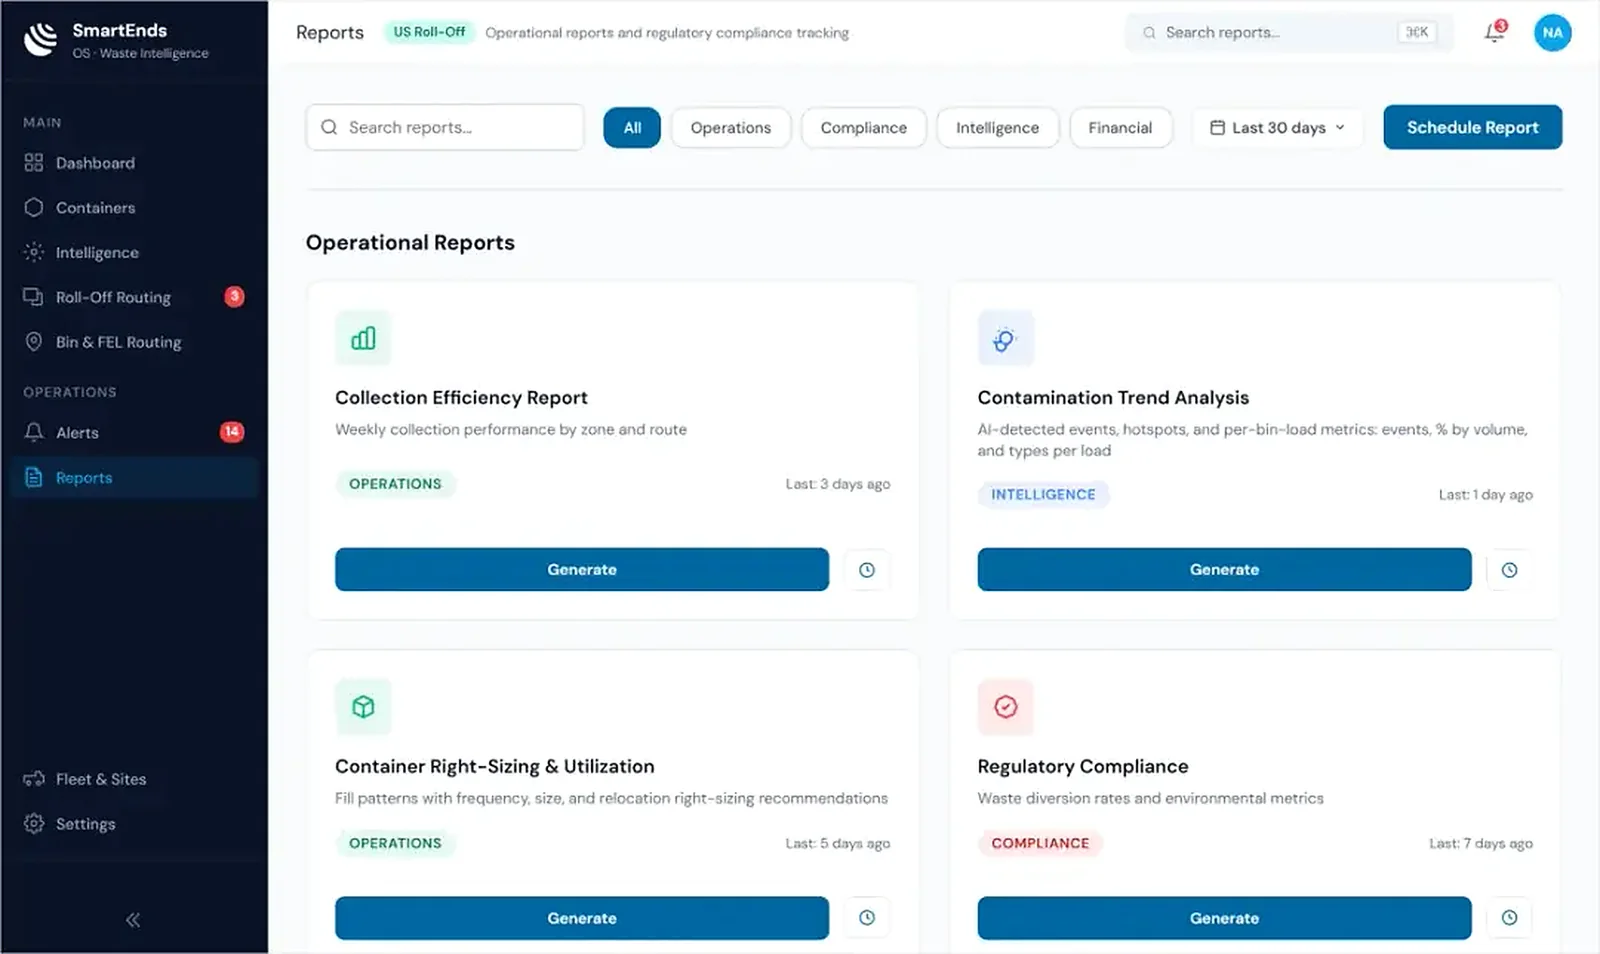Click the Settings gear icon in sidebar

point(34,823)
